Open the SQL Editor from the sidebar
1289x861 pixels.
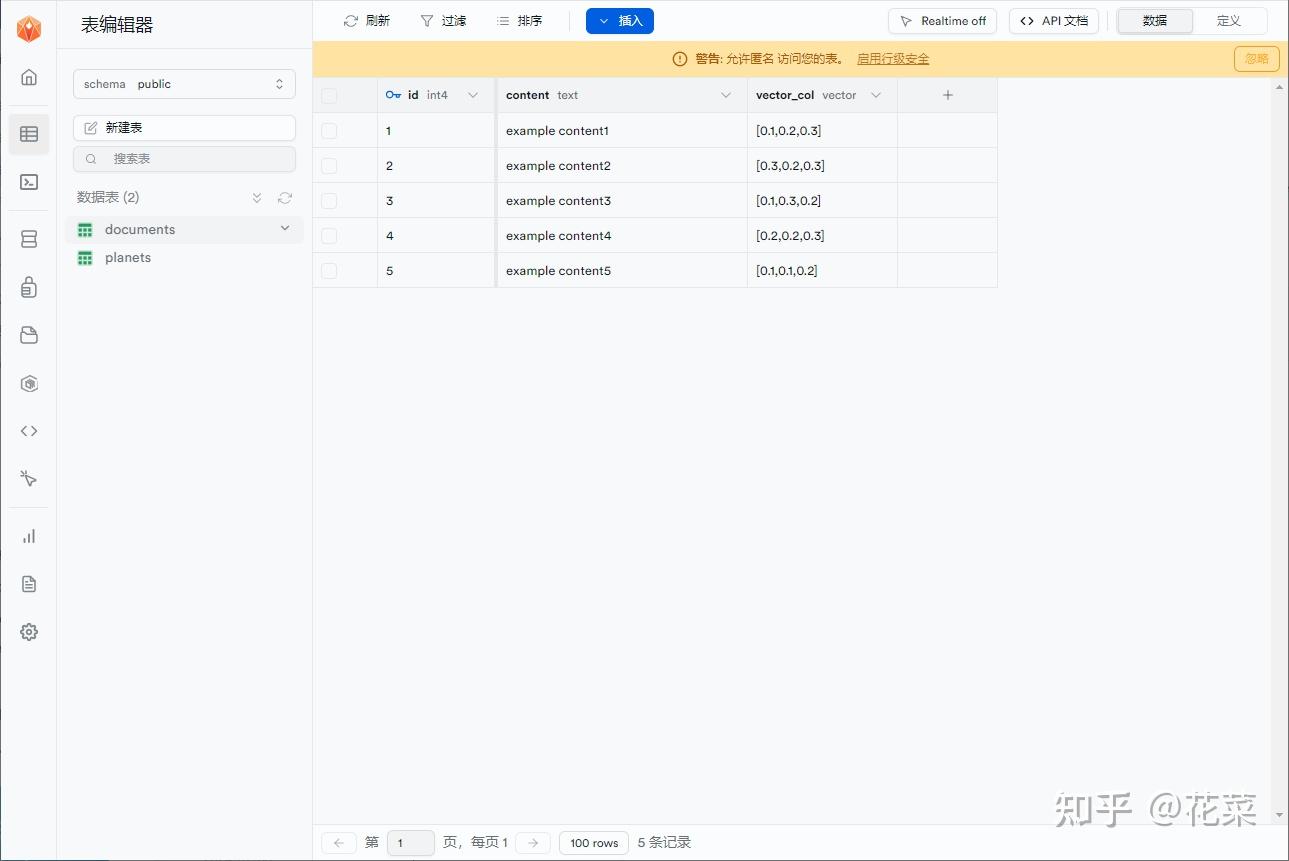coord(29,182)
